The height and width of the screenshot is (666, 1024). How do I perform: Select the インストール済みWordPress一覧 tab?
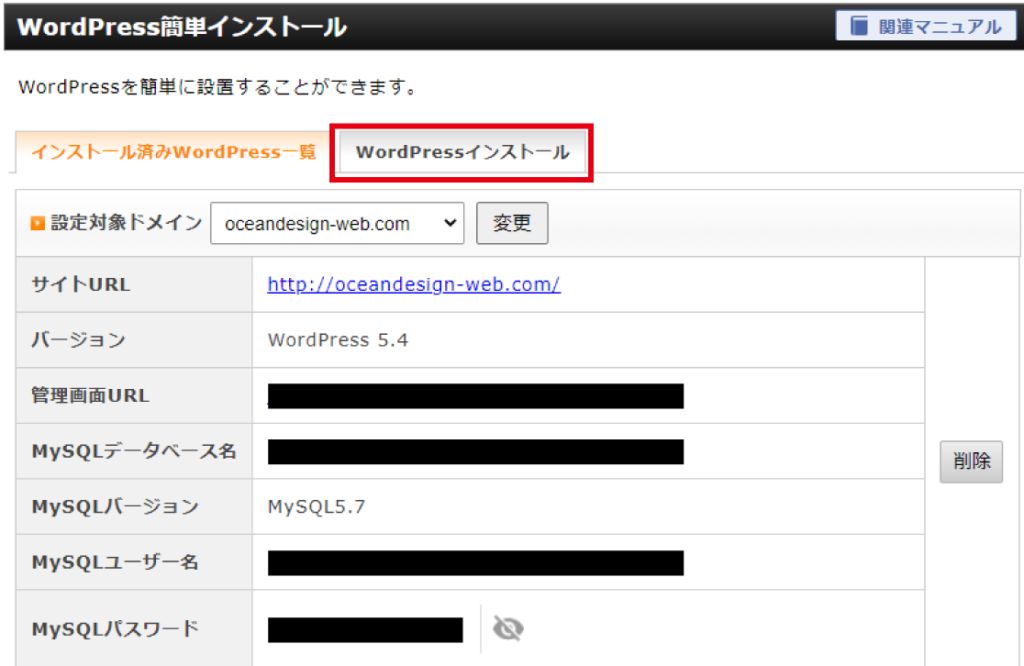click(x=174, y=152)
